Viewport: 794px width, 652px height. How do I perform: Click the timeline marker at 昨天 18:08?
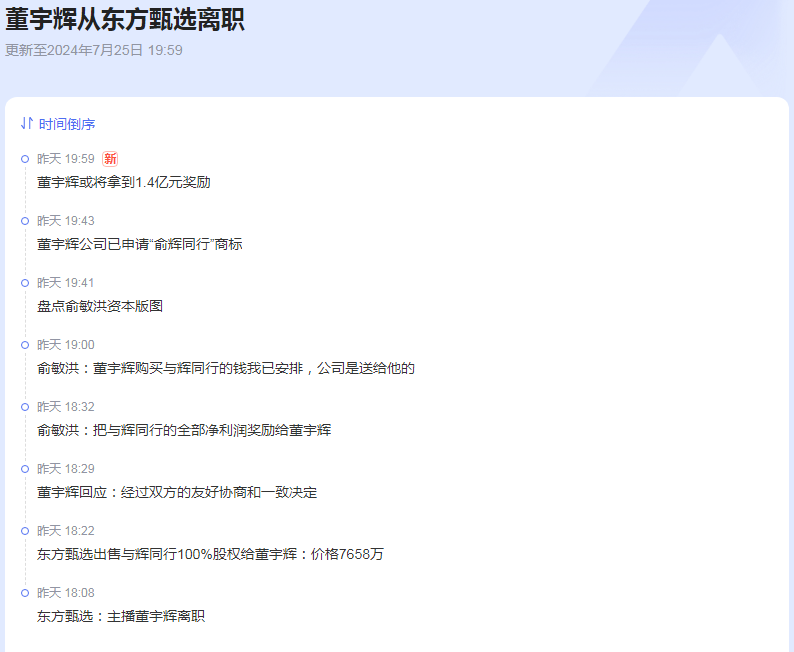click(x=25, y=593)
